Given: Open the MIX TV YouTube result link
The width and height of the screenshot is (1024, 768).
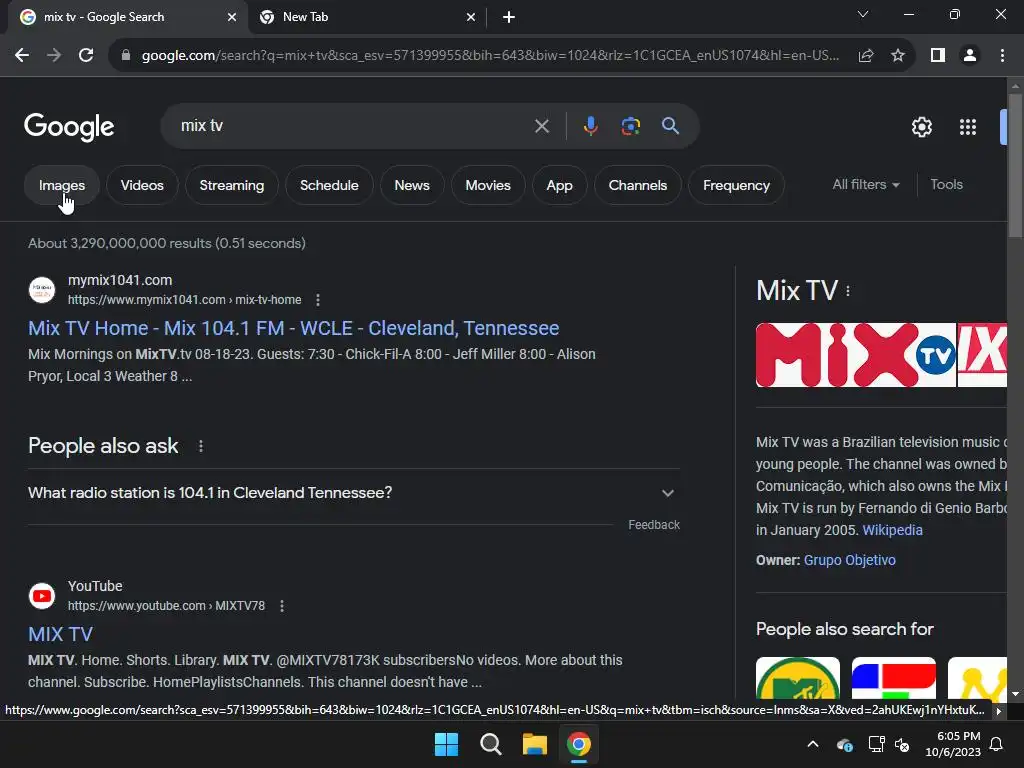Looking at the screenshot, I should pyautogui.click(x=61, y=635).
